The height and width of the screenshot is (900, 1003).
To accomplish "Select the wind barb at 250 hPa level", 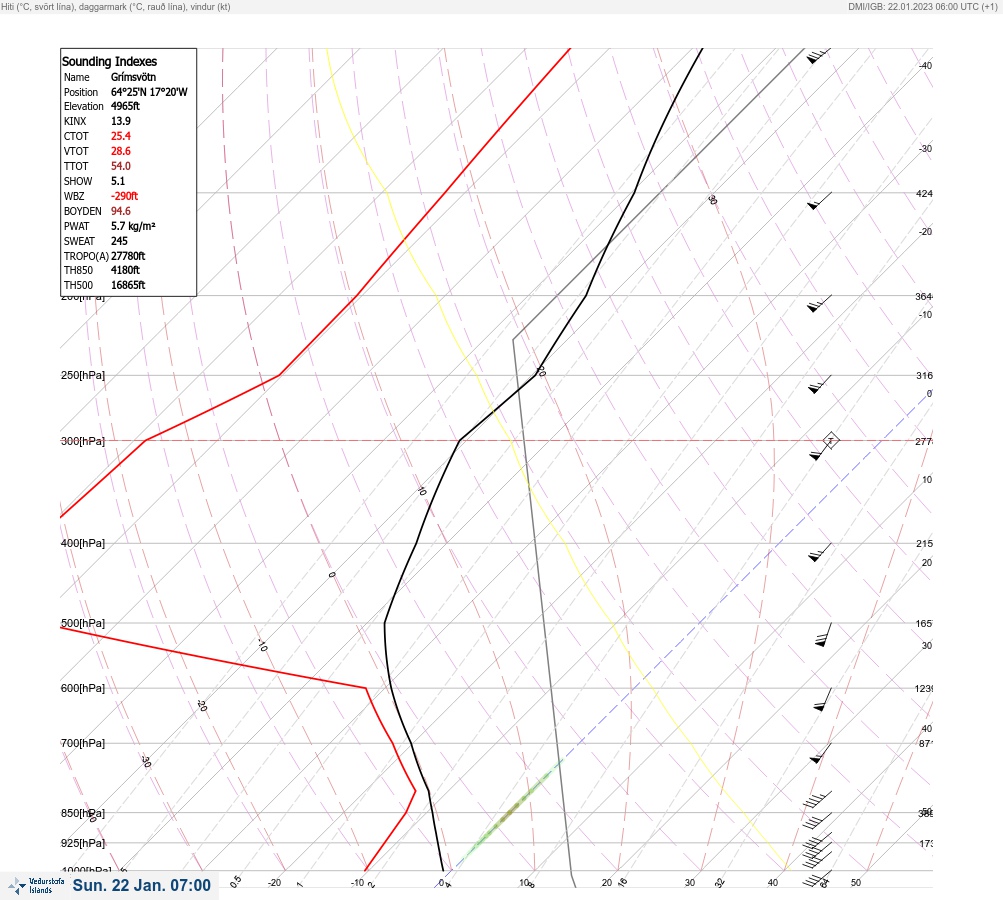I will (x=819, y=384).
